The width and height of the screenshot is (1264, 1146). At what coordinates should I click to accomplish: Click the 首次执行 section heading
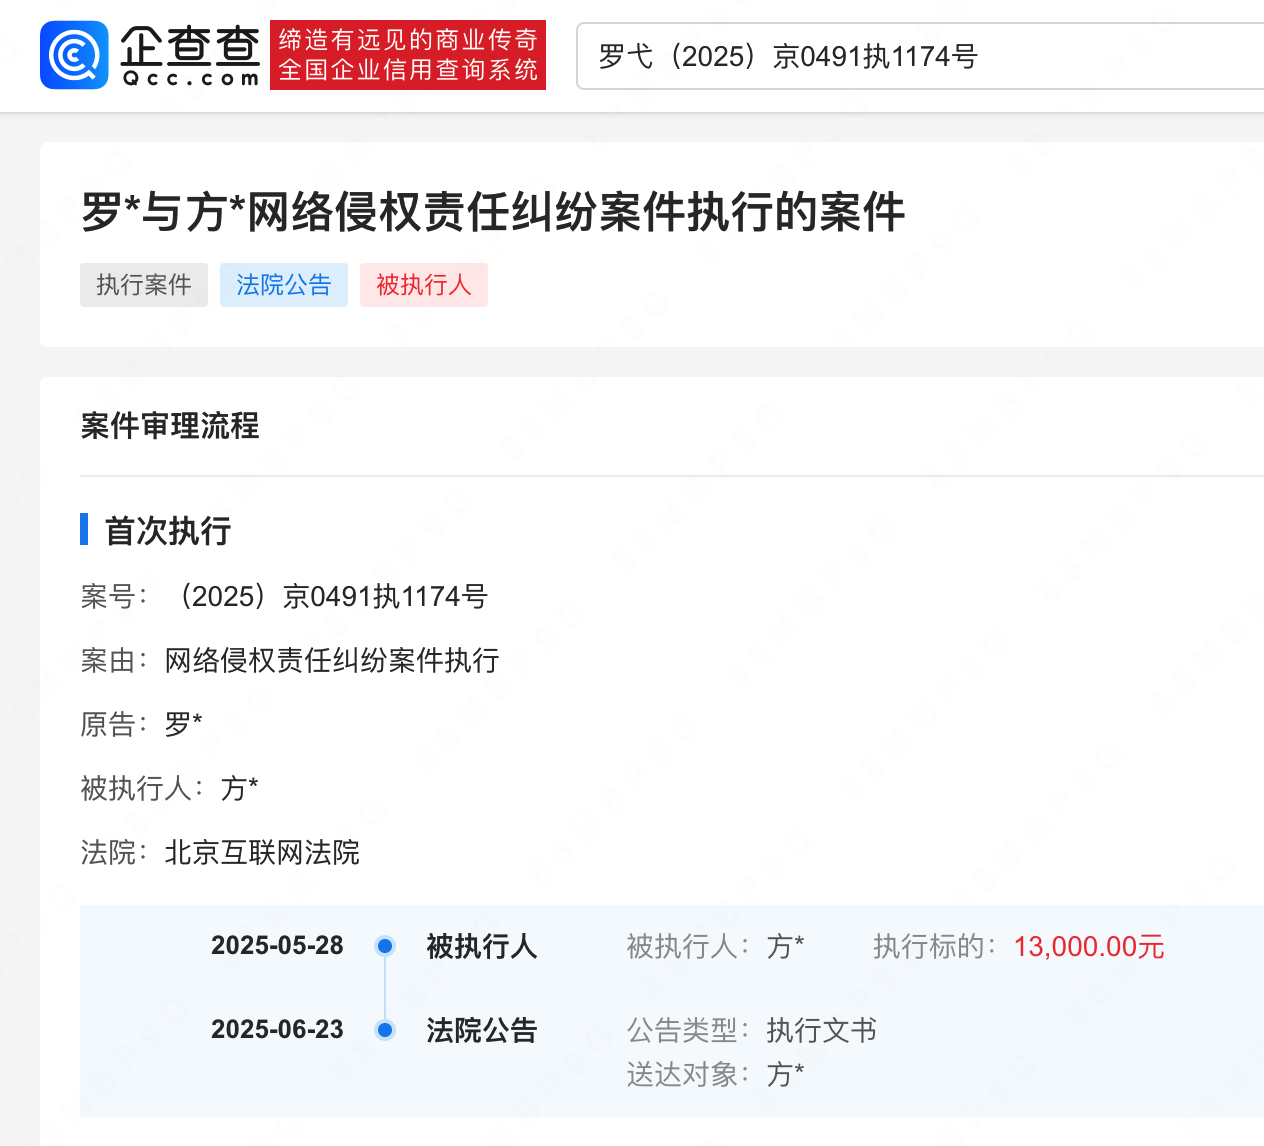(168, 530)
